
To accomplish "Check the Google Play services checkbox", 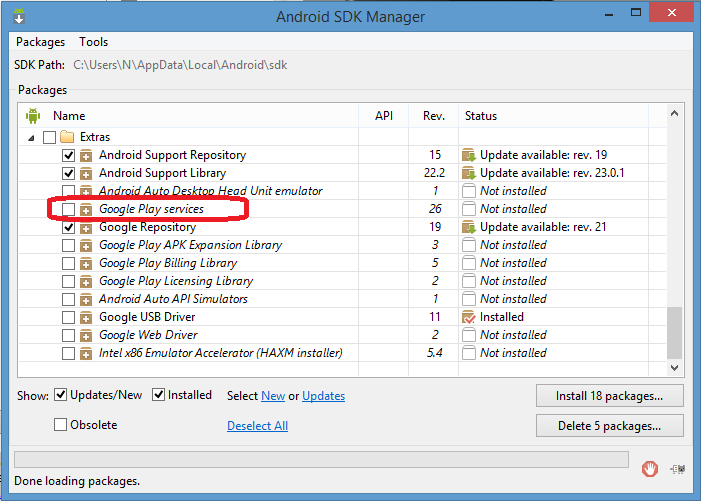I will click(68, 209).
